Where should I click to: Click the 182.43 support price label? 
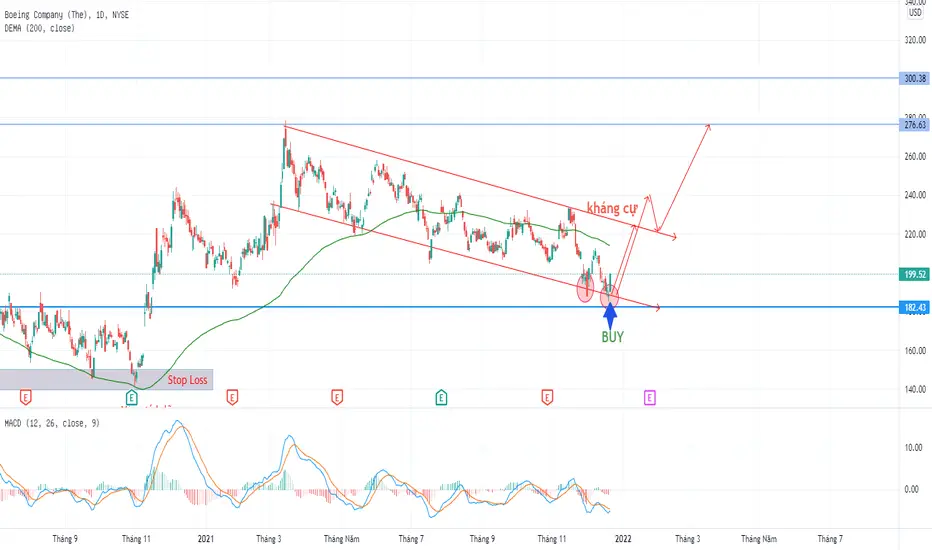pyautogui.click(x=915, y=307)
